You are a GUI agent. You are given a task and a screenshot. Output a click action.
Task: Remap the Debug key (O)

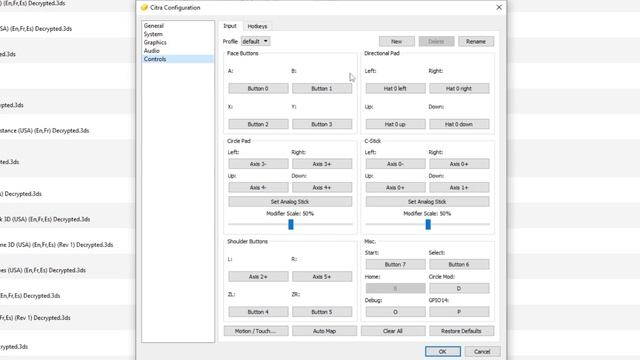[395, 312]
